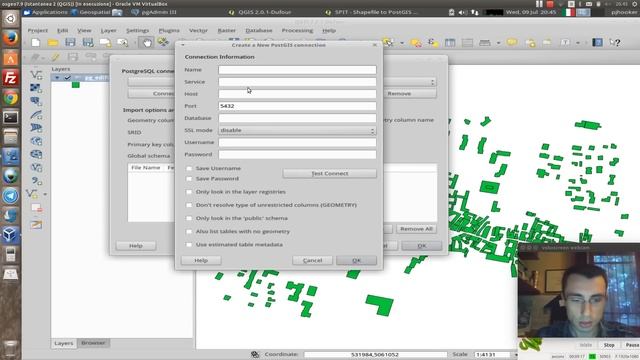Click the coordinate toggle icon in status bar
The image size is (640, 360).
click(255, 354)
